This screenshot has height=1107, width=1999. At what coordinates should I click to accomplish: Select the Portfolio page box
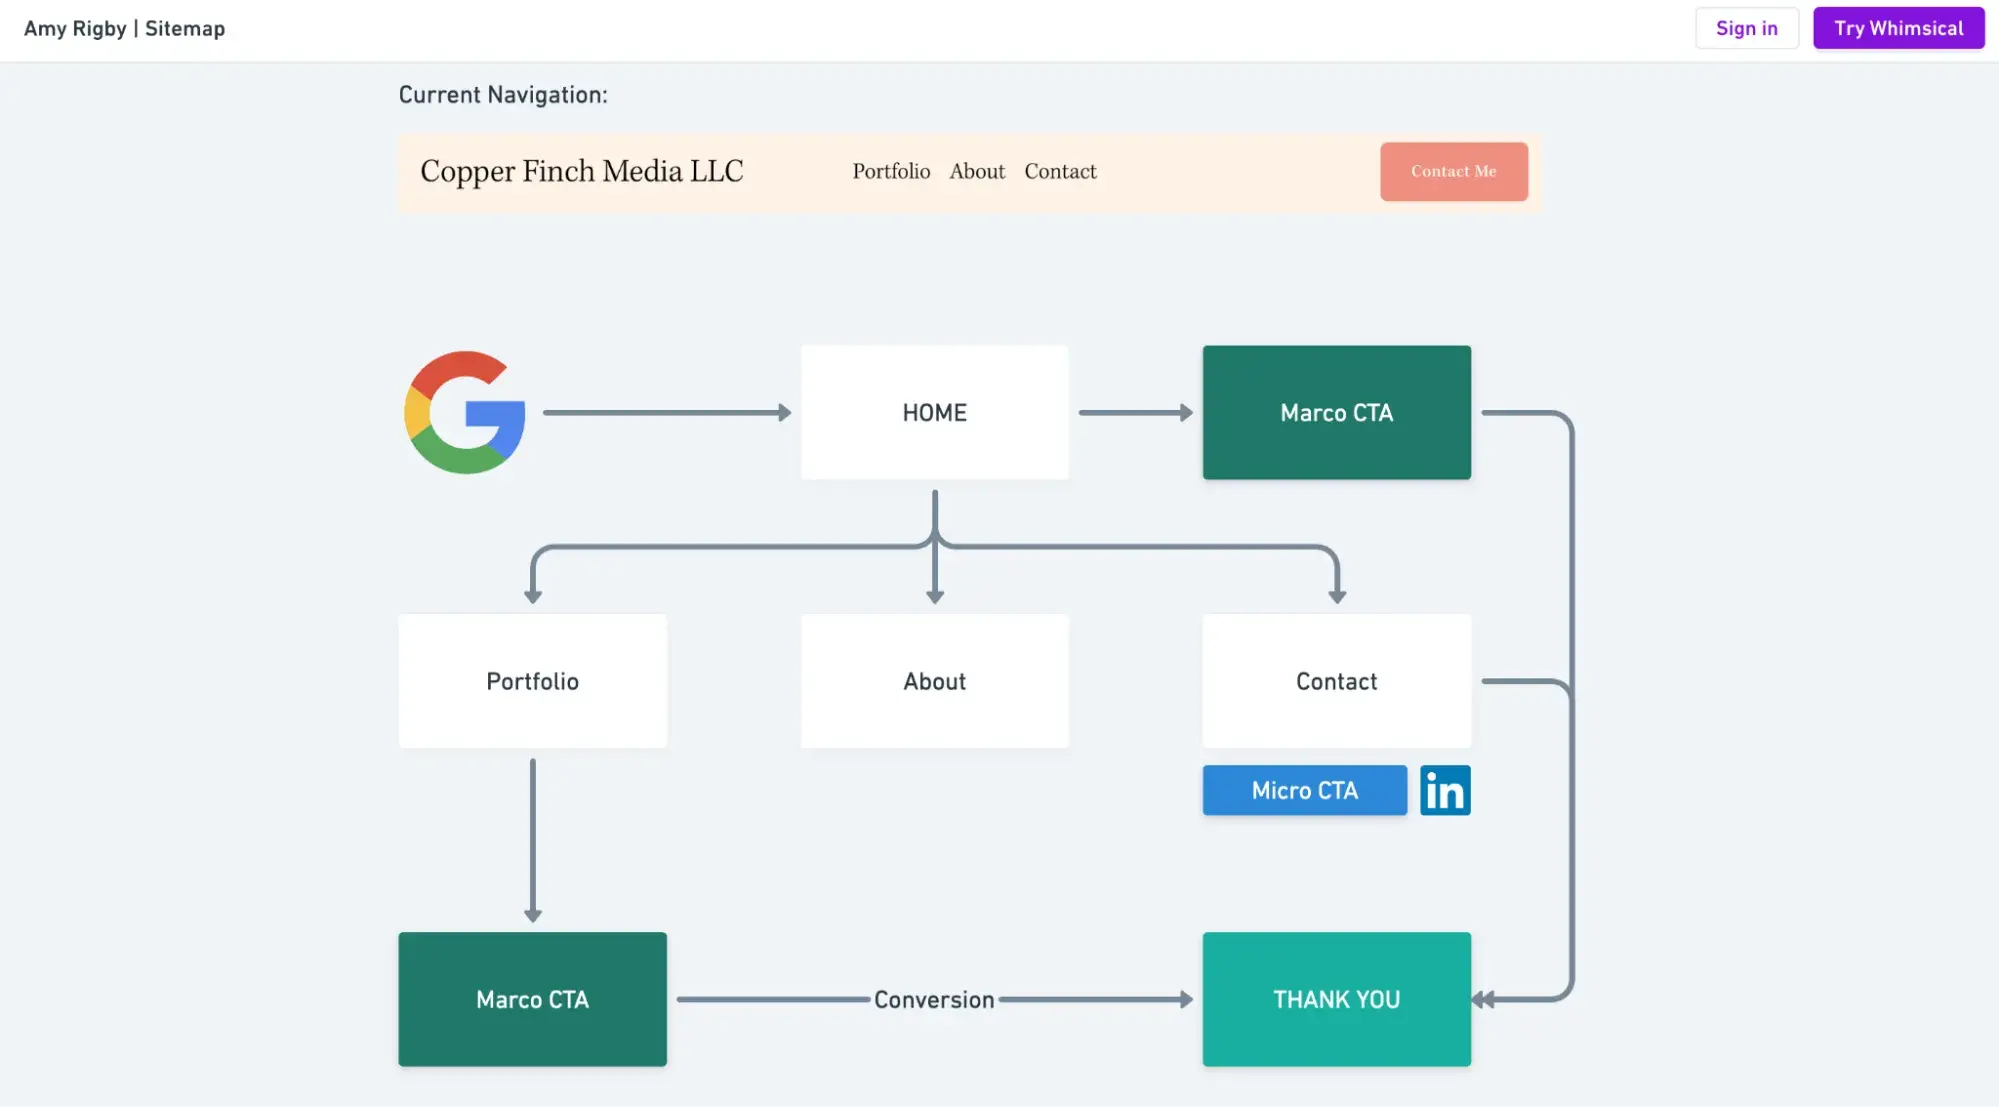(532, 681)
